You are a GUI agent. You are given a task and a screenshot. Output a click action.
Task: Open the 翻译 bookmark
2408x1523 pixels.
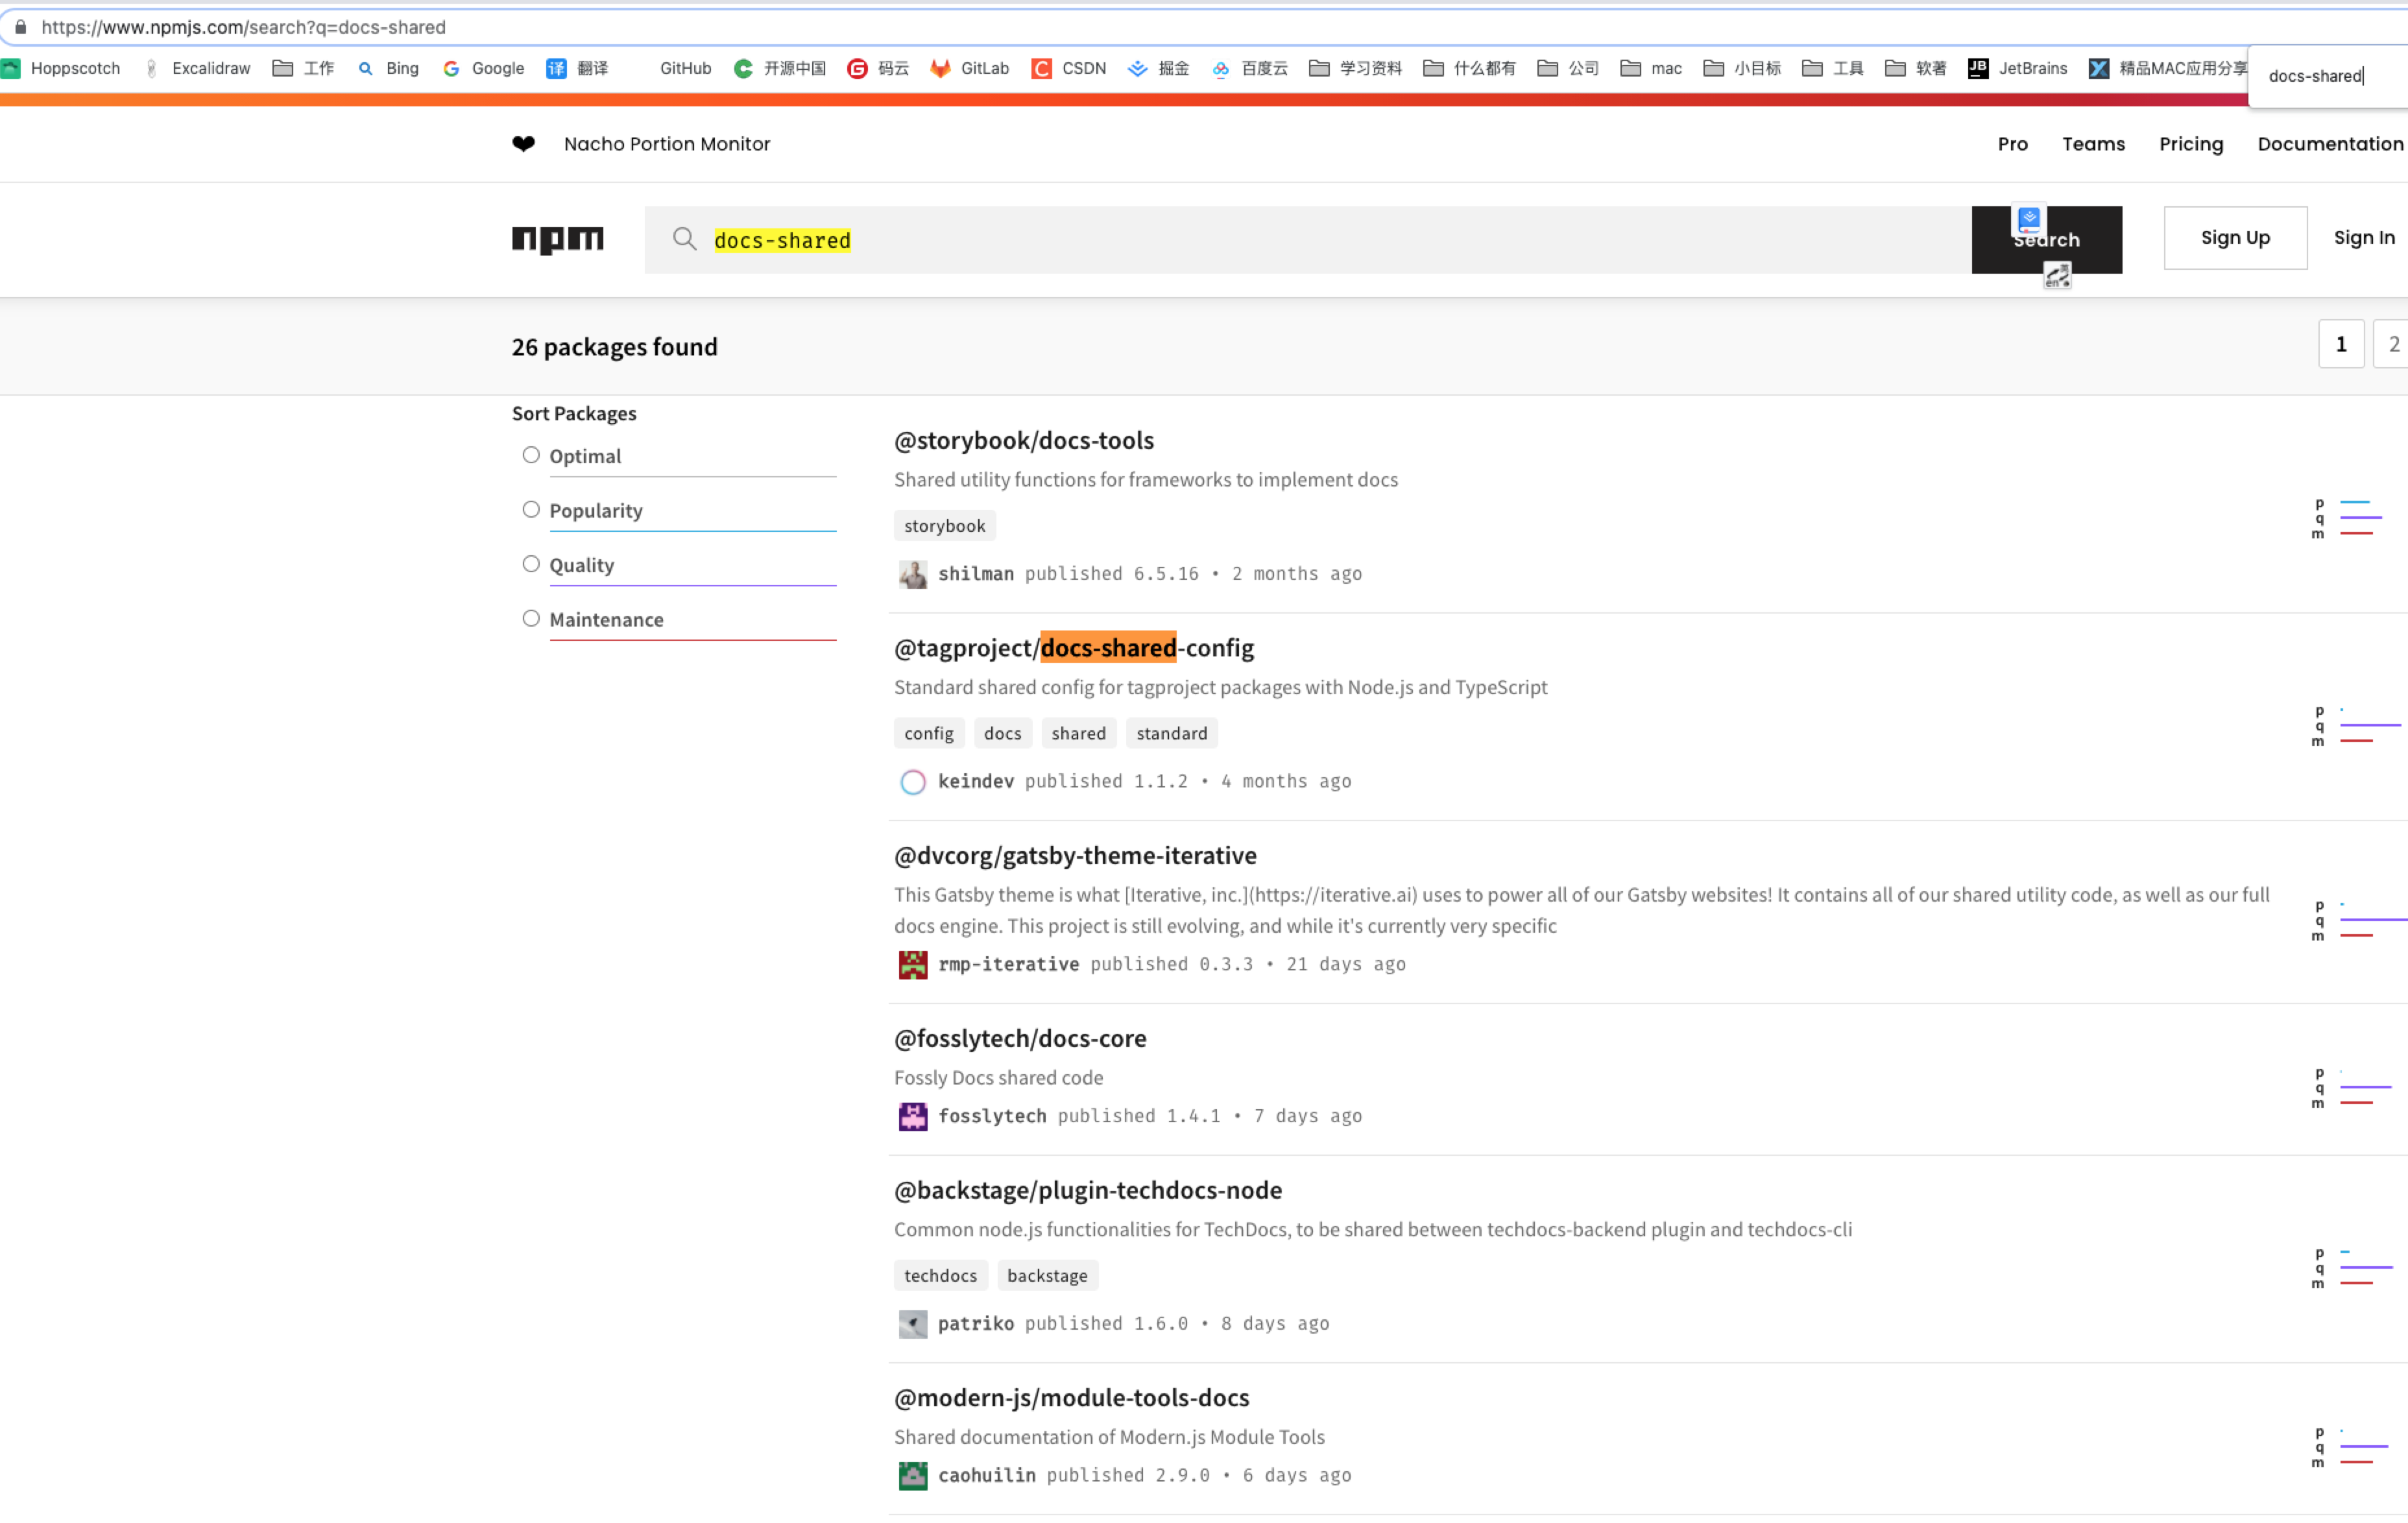(x=578, y=68)
